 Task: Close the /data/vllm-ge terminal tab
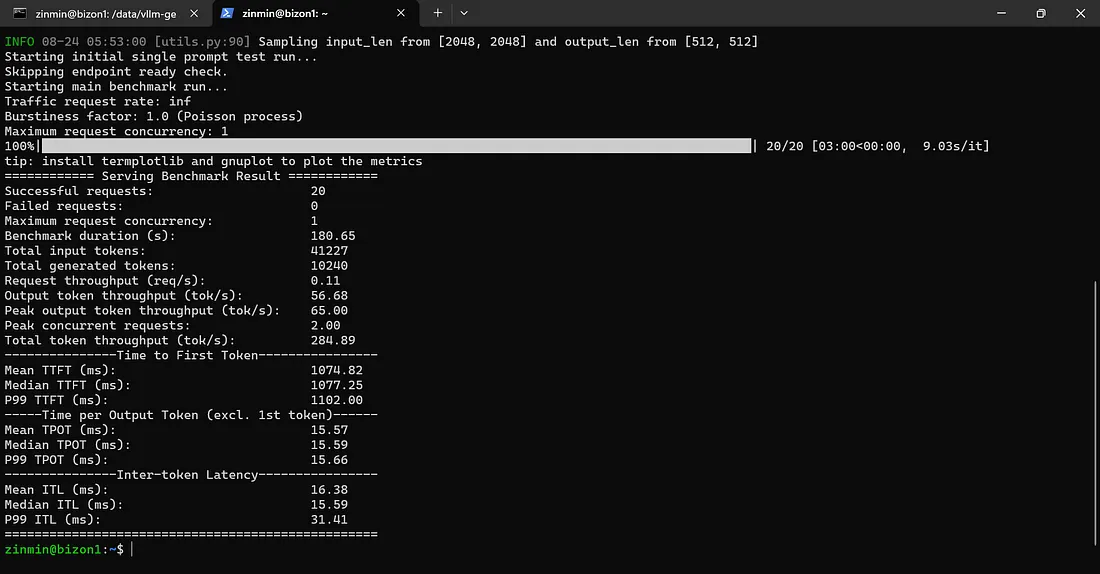click(x=194, y=13)
